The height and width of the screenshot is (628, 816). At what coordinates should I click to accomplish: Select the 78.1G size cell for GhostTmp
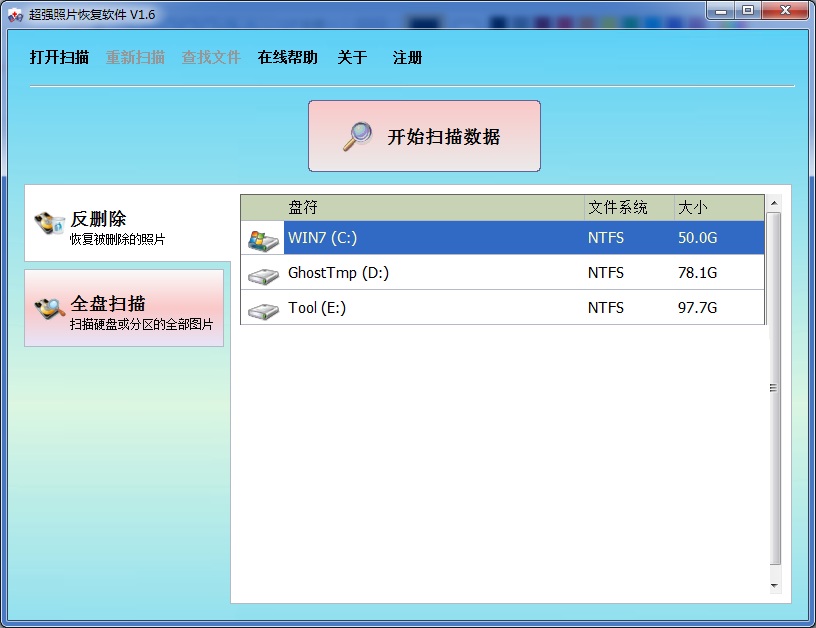[x=697, y=273]
